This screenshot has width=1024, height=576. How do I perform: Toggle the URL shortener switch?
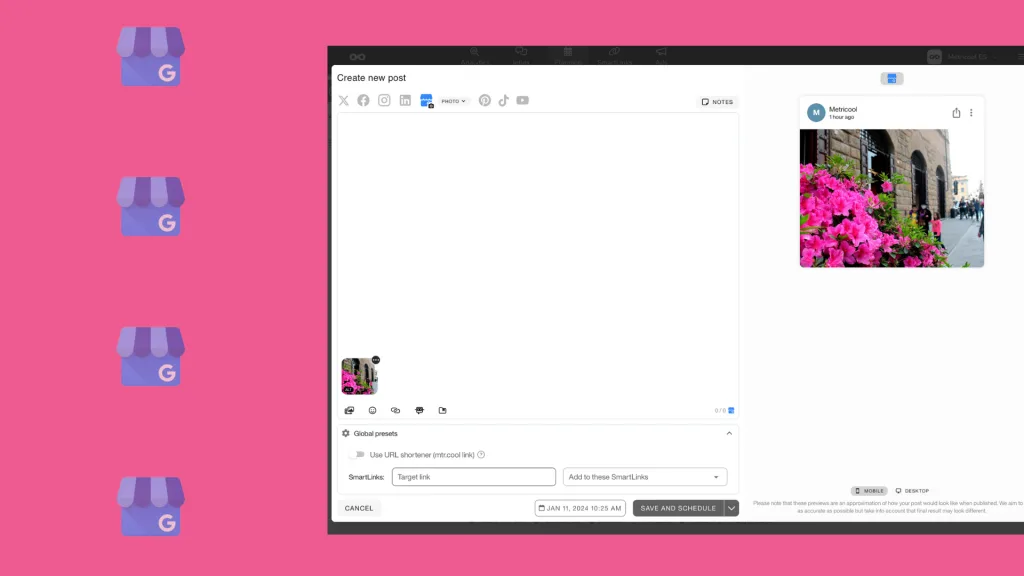tap(357, 454)
